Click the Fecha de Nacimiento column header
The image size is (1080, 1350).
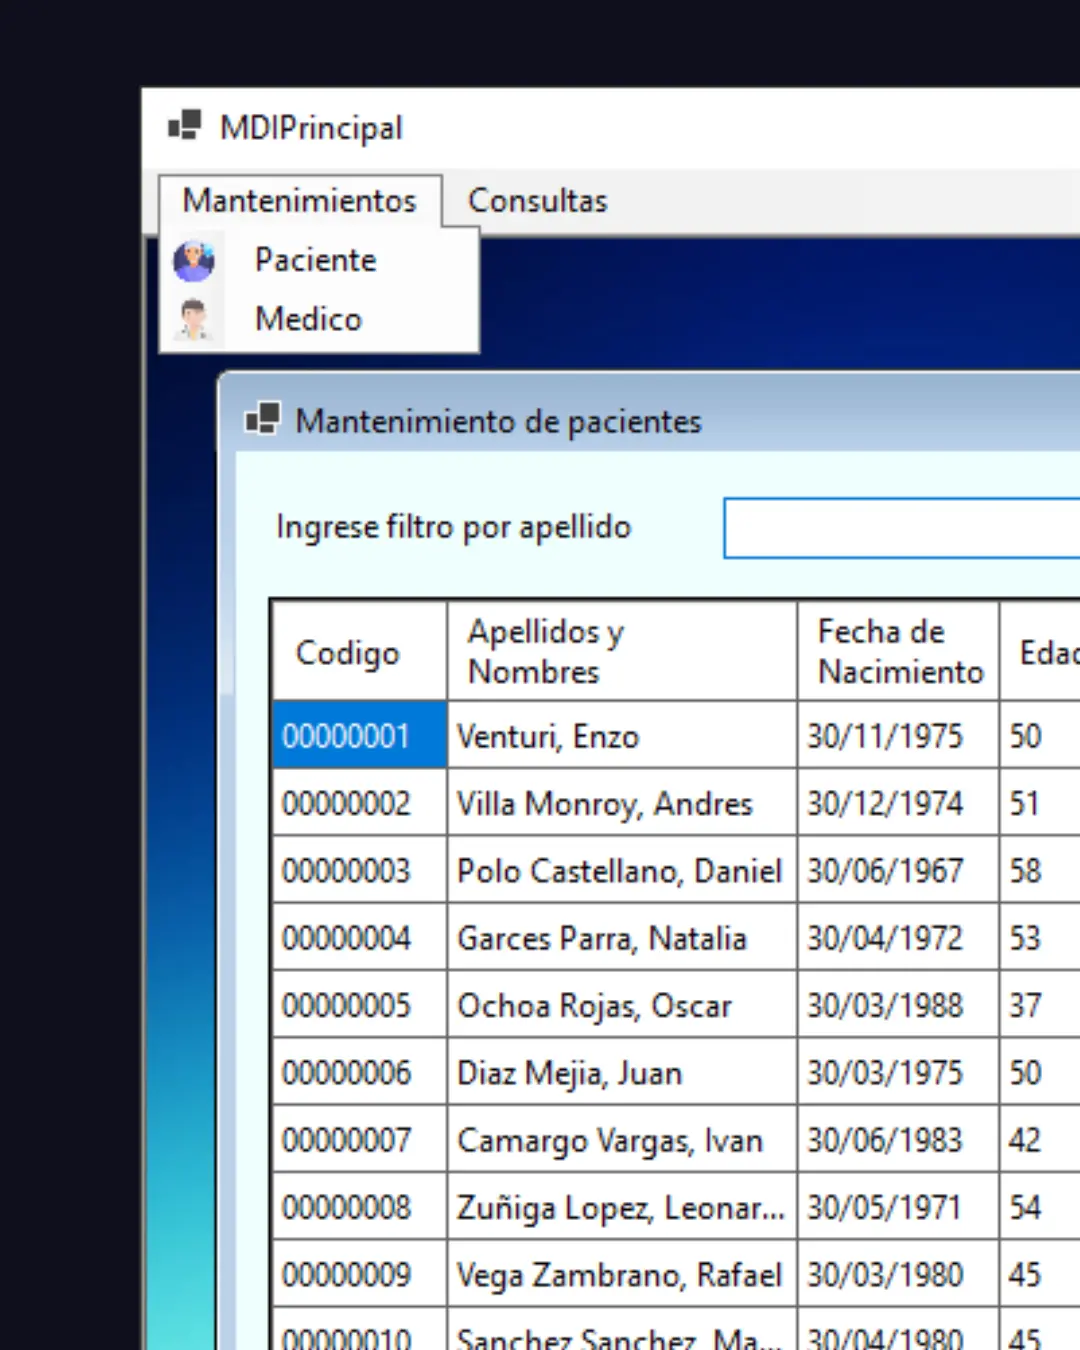tap(898, 652)
